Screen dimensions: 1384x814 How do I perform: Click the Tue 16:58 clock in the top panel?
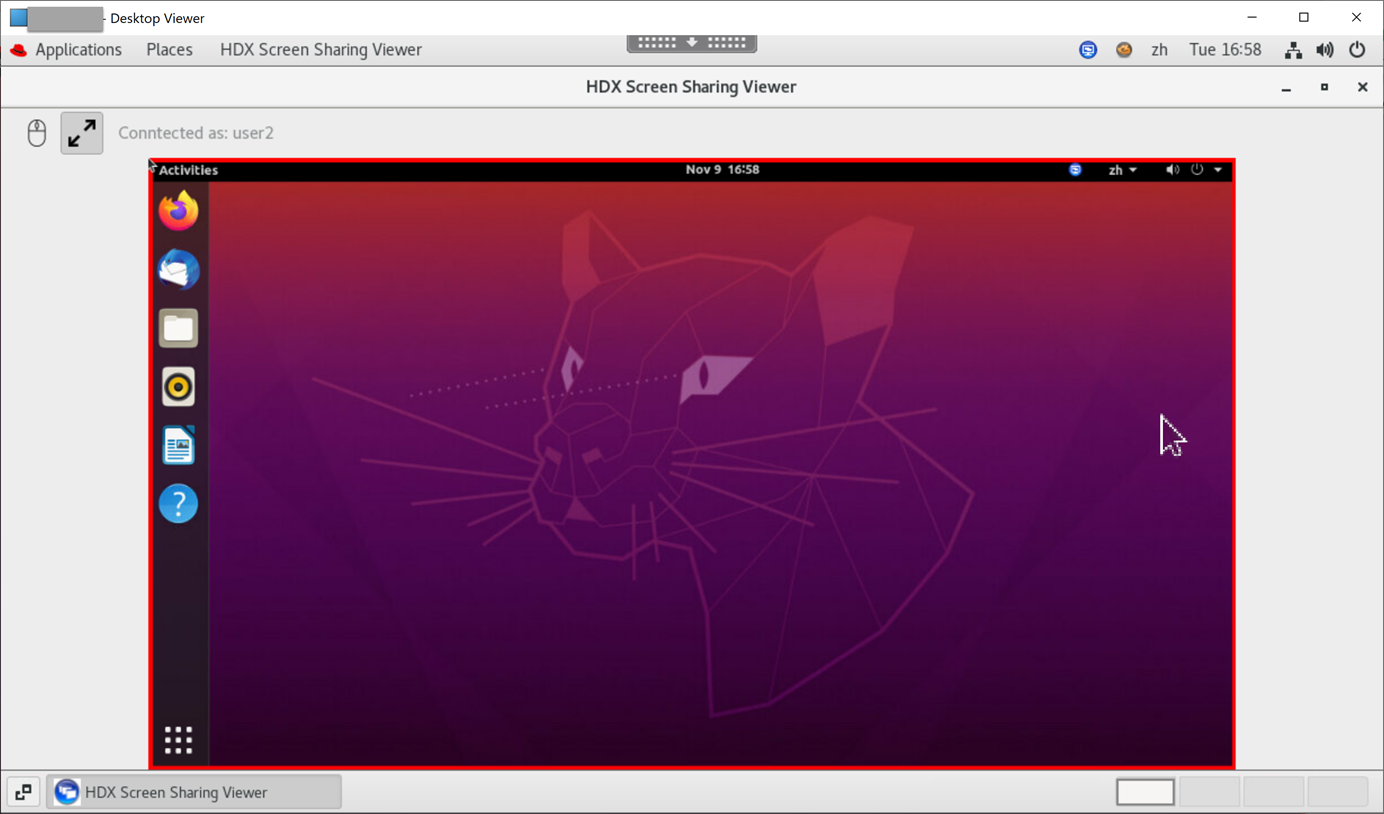[x=1225, y=50]
